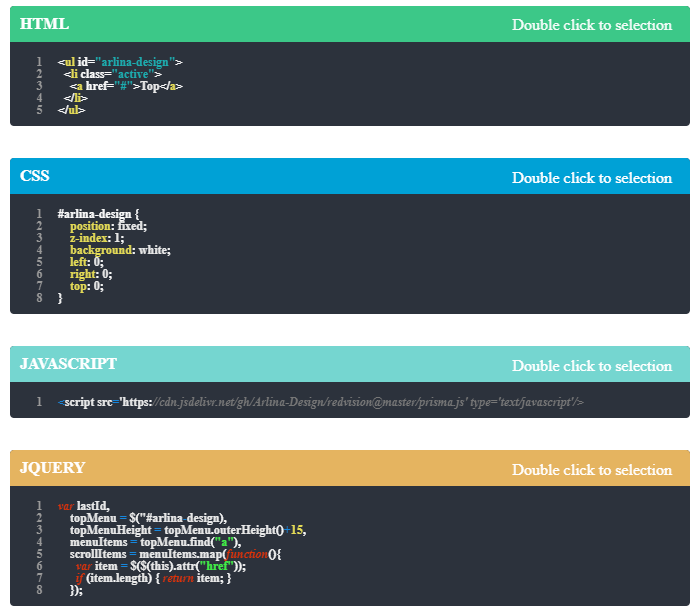Click the closing brace of the CSS rule

point(60,298)
